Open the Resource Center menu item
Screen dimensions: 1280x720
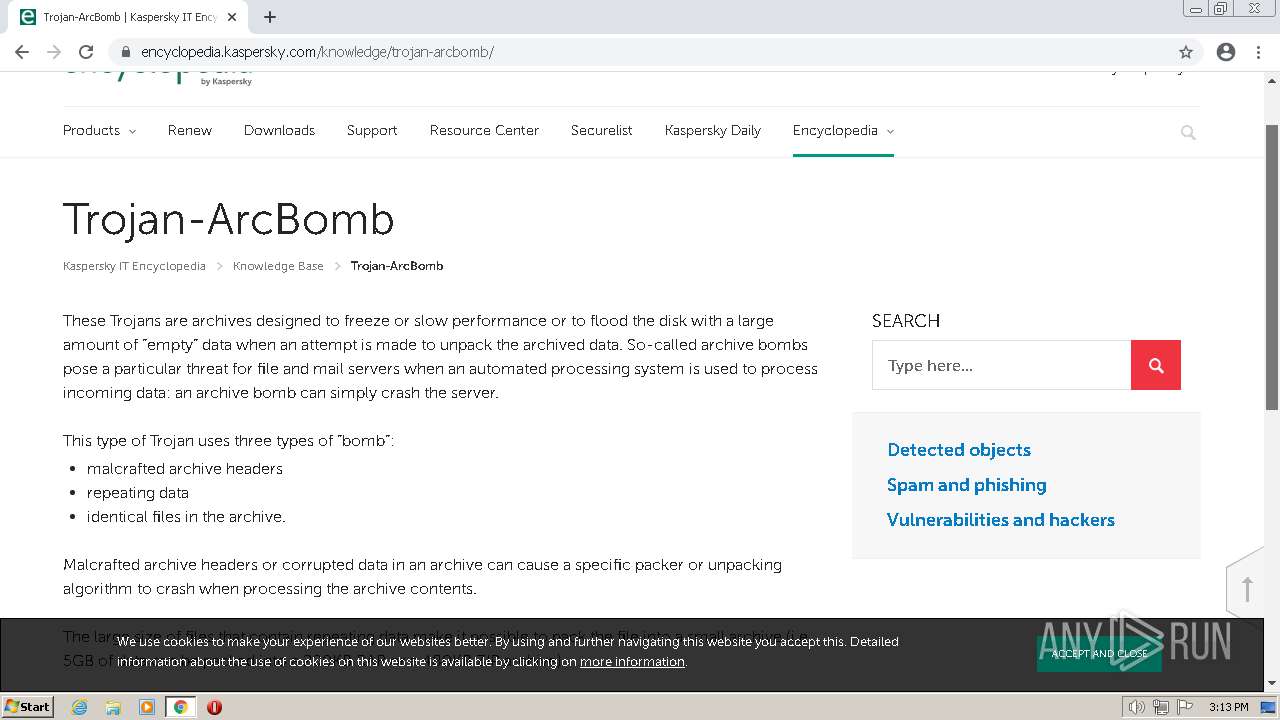coord(484,130)
